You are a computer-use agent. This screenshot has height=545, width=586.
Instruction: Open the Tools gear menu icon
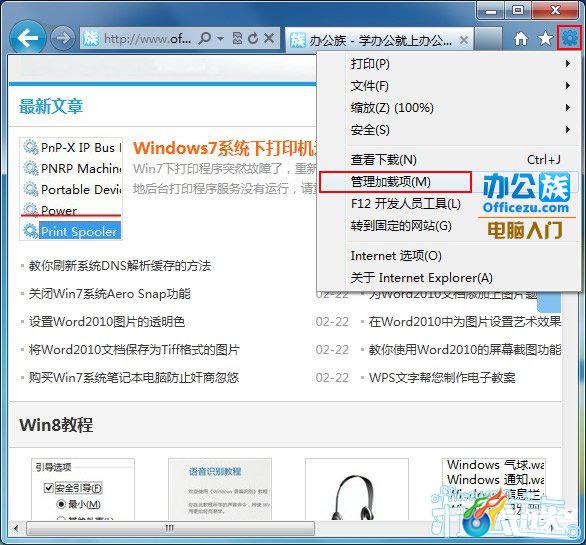(570, 38)
